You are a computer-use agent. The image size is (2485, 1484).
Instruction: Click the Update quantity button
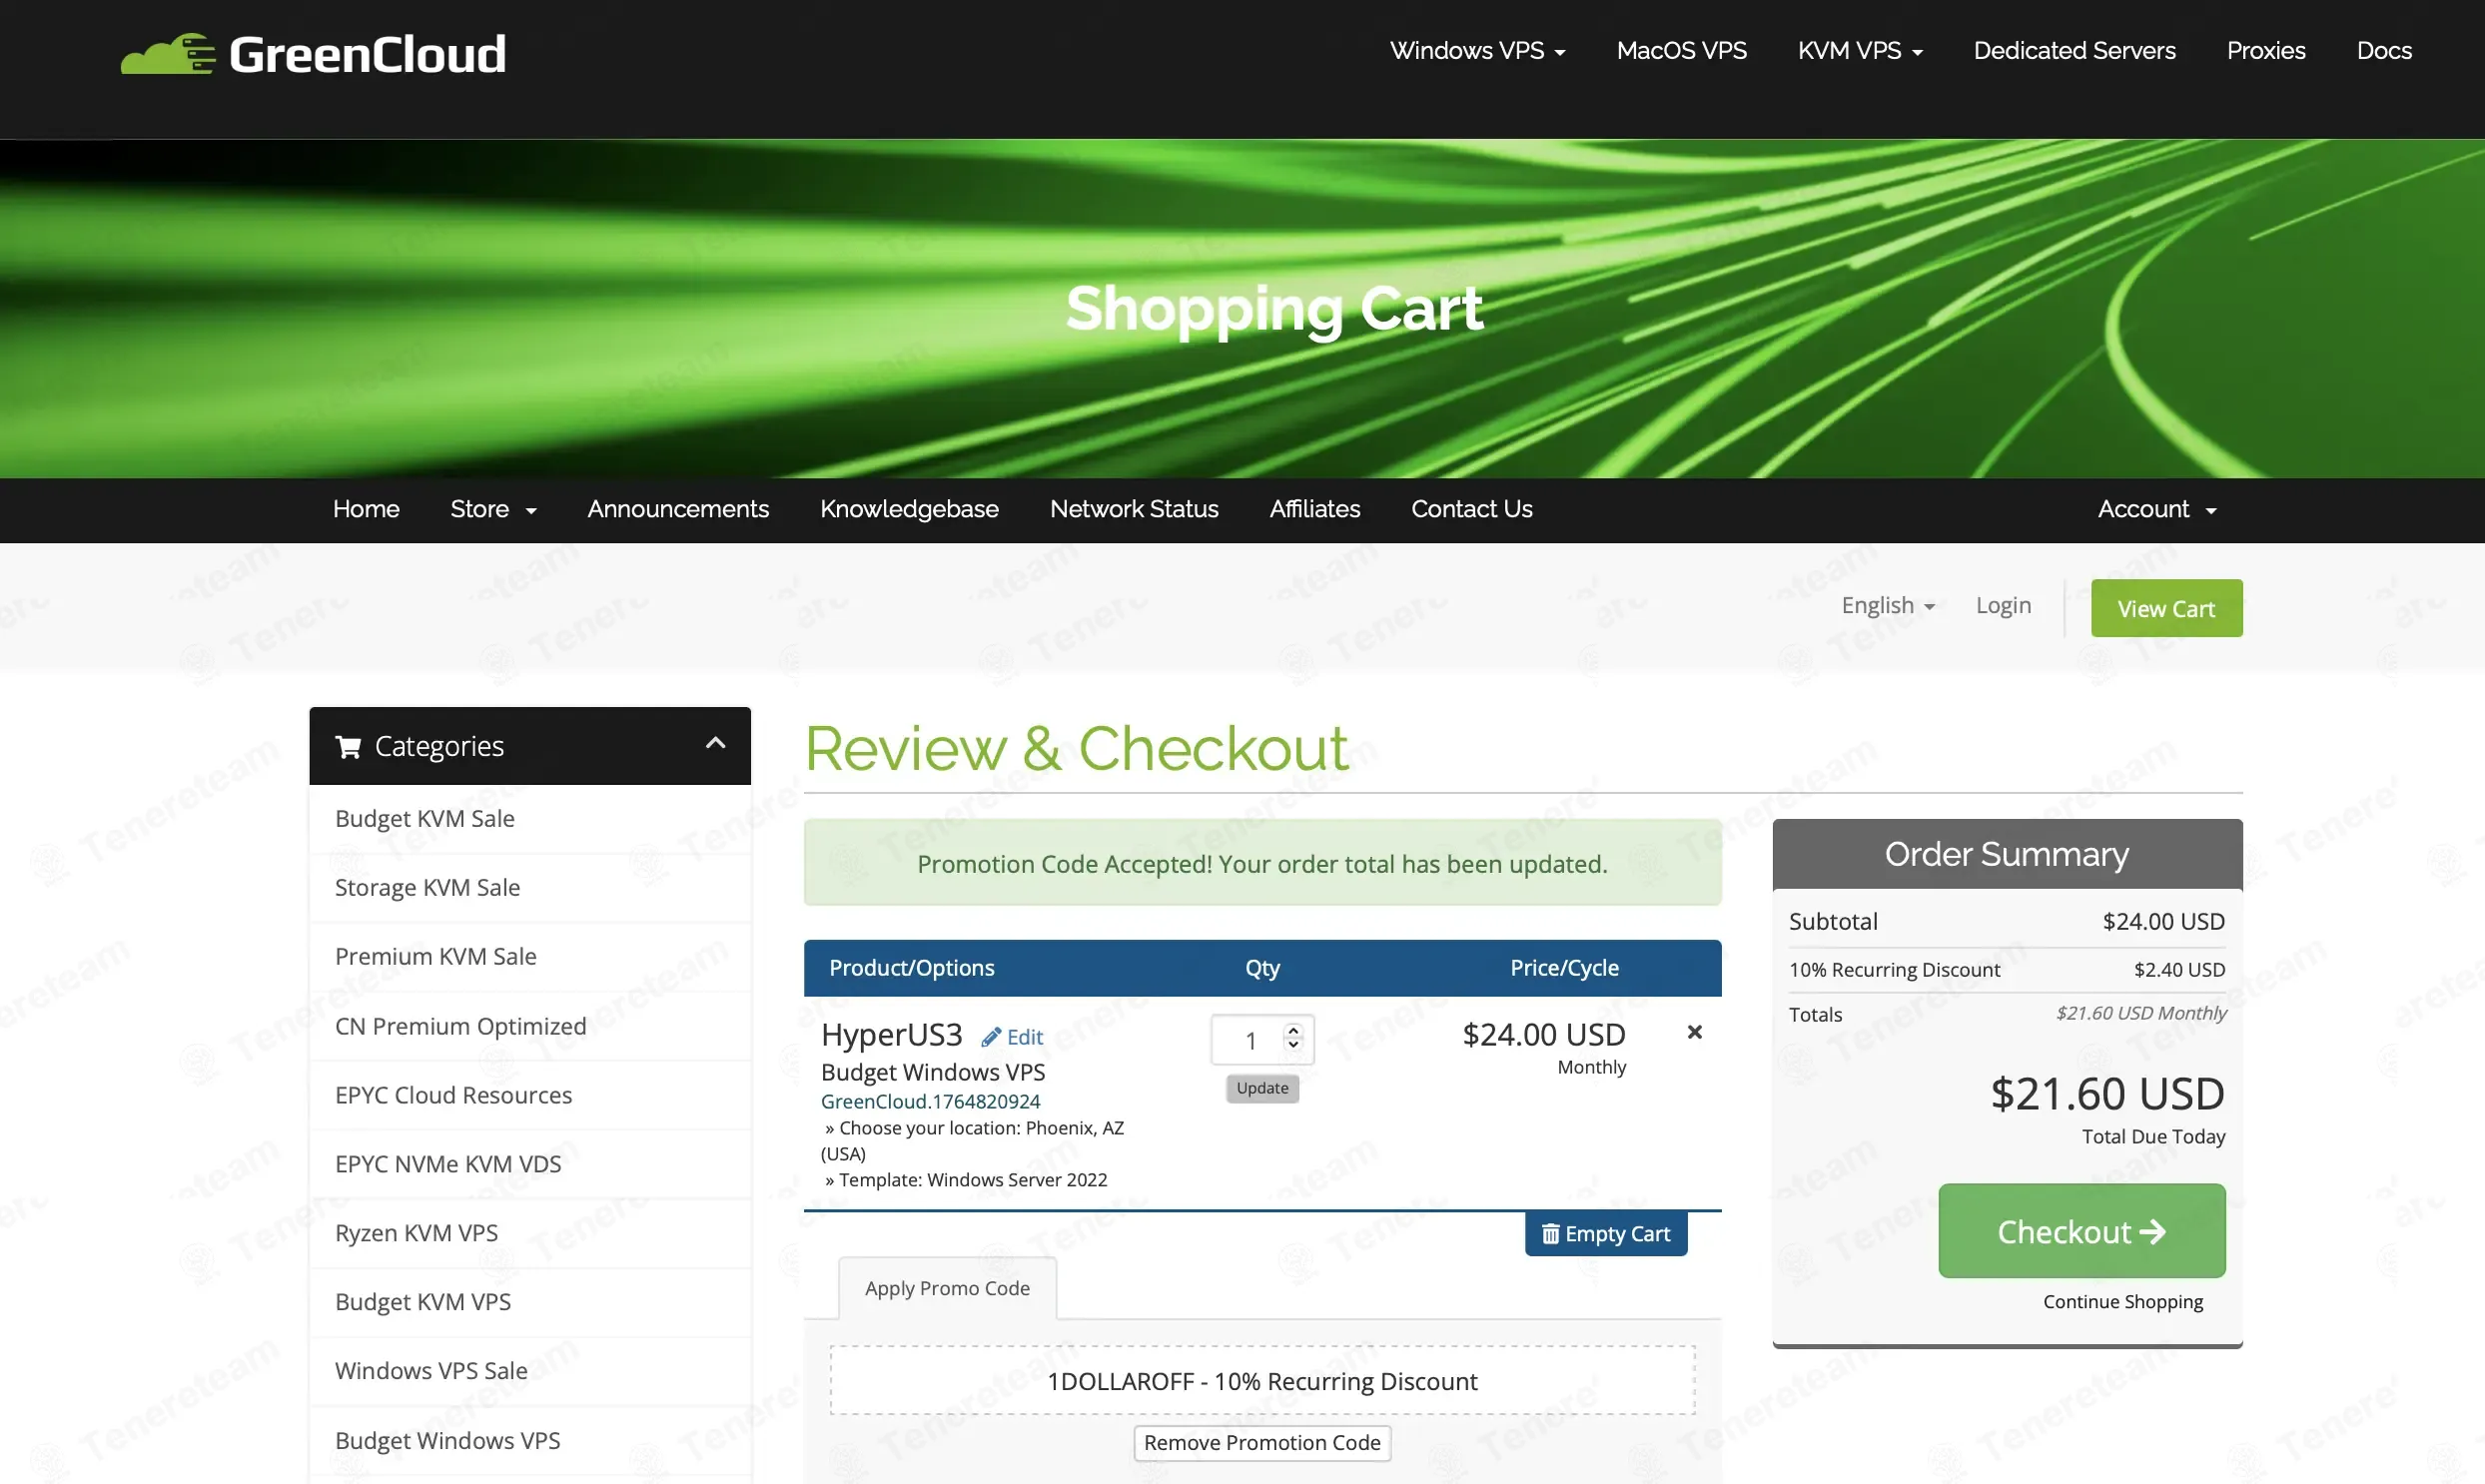coord(1262,1088)
